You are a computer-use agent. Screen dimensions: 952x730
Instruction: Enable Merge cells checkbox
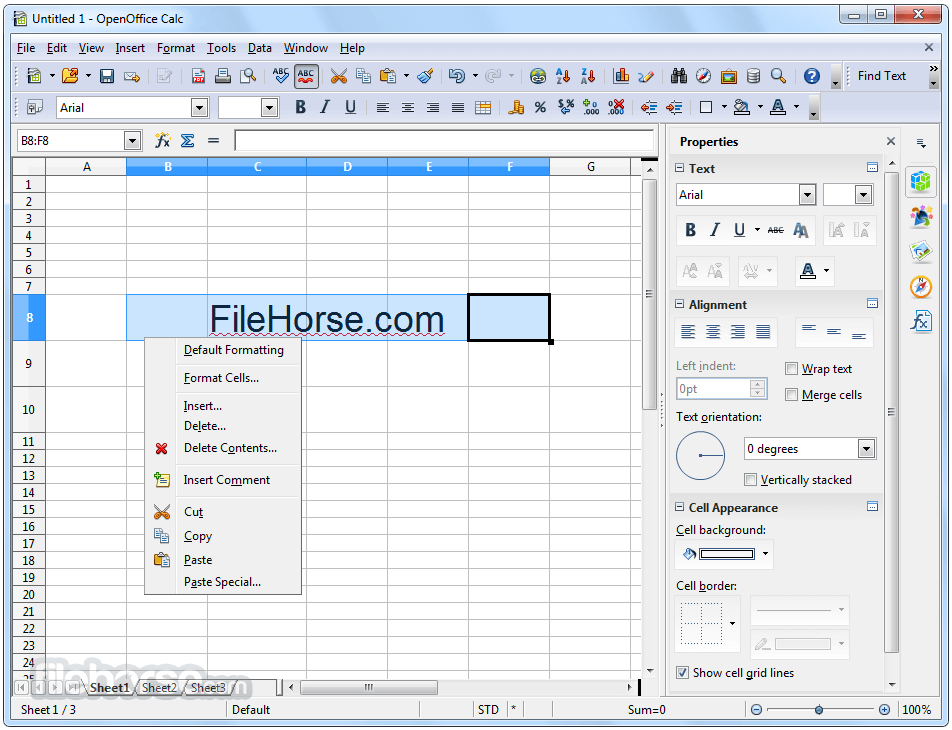tap(791, 395)
